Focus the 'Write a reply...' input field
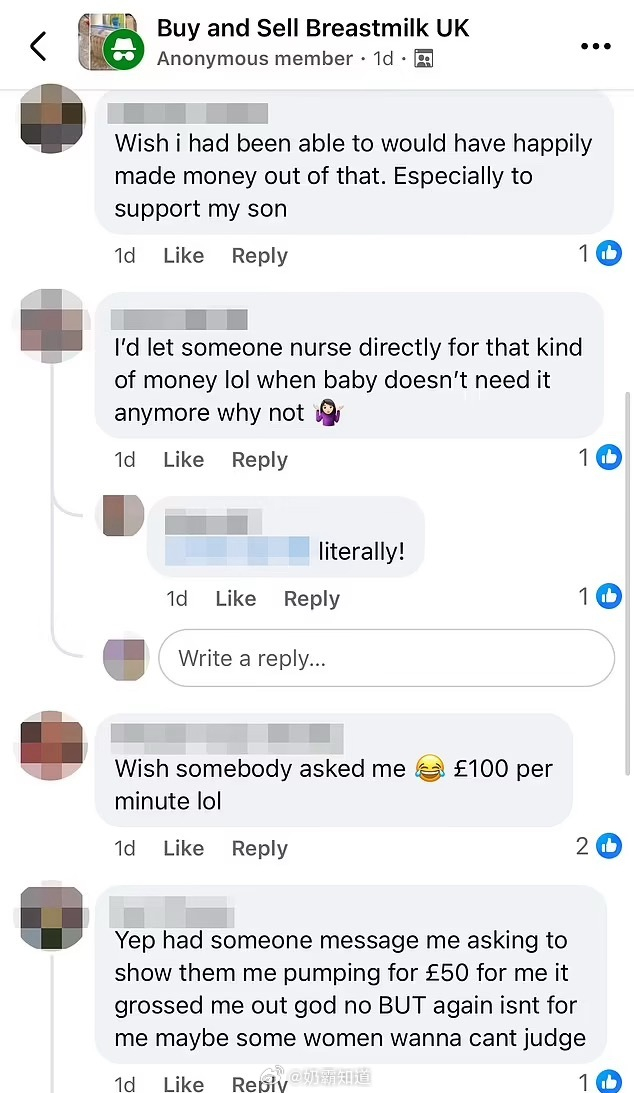Viewport: 634px width, 1093px height. tap(387, 658)
